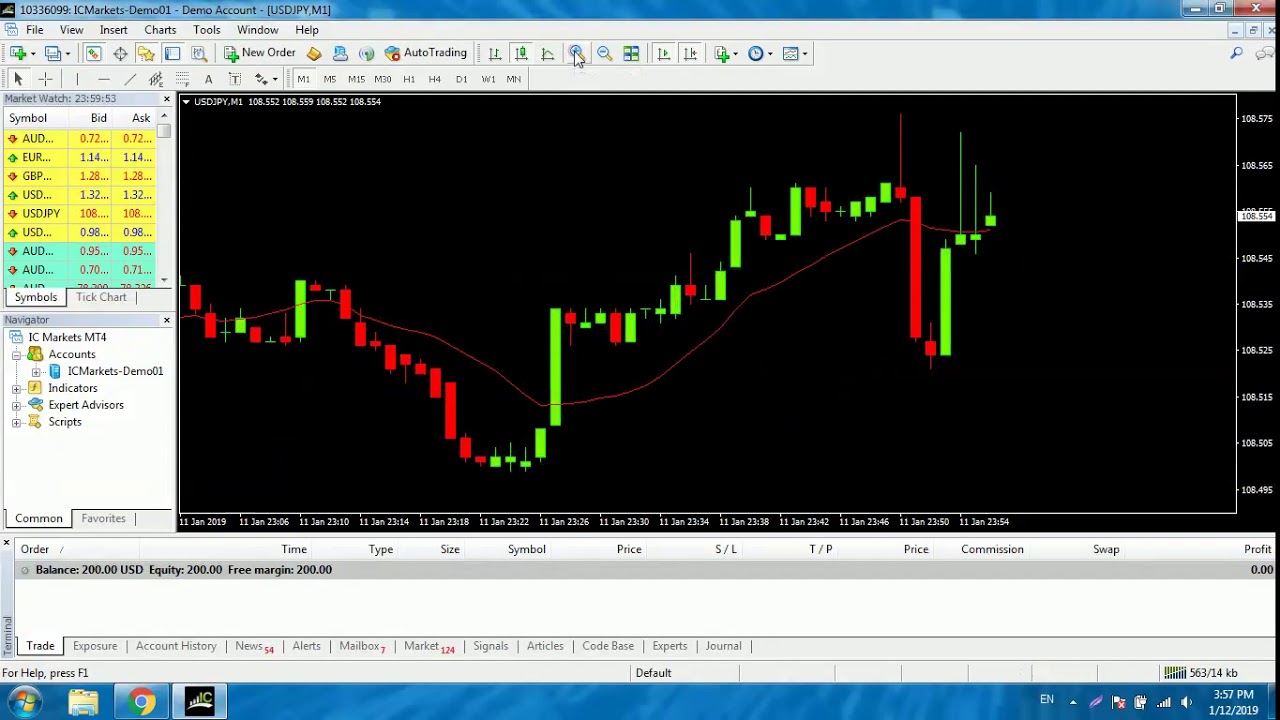Click the Symbol column header in Market Watch

[35, 118]
